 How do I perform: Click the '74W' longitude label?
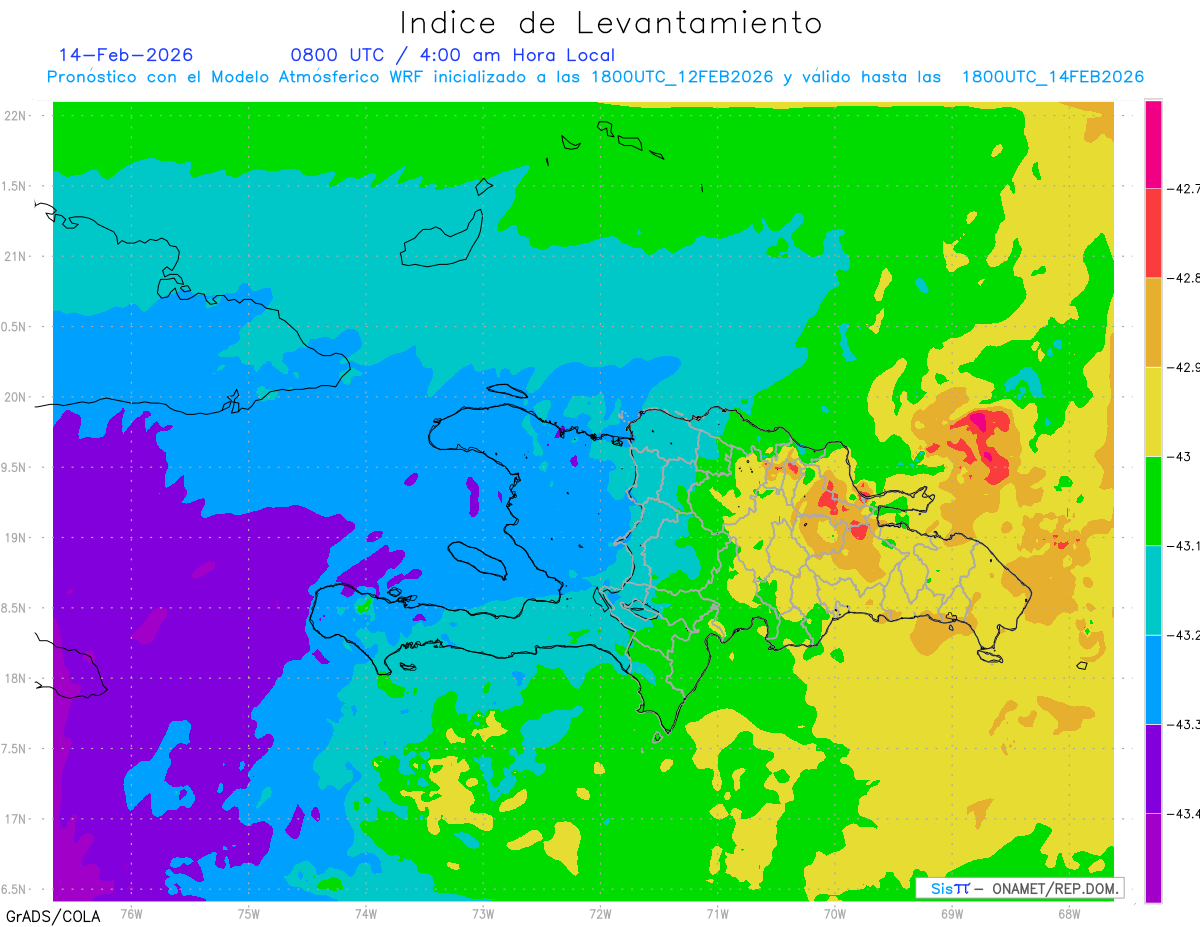point(365,913)
